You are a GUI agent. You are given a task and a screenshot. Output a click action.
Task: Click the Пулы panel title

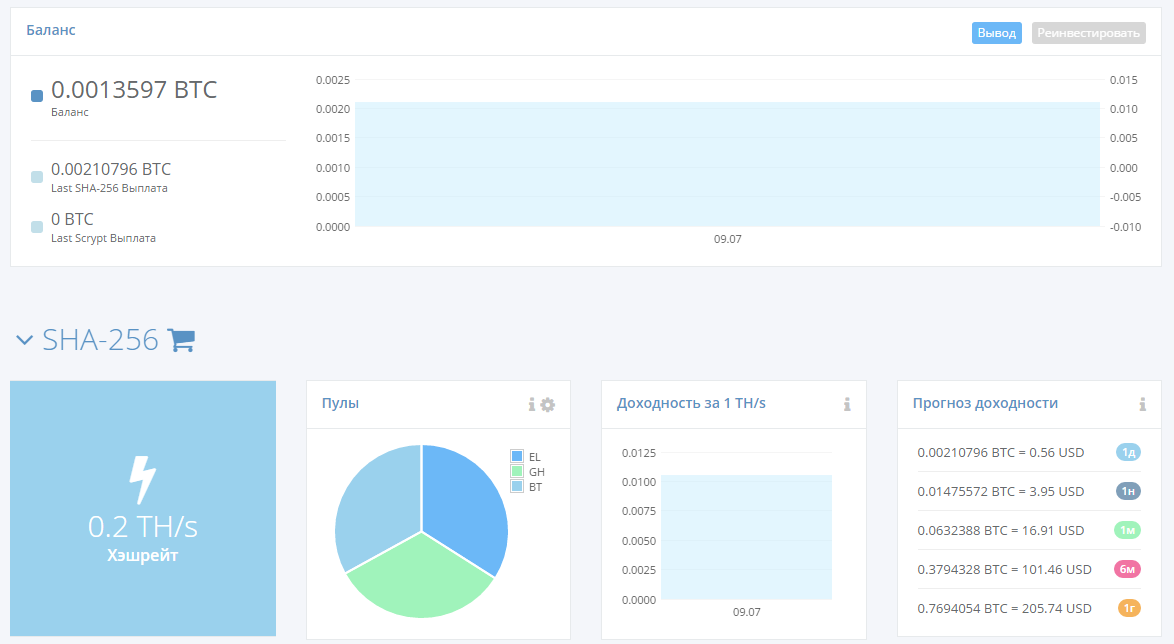tap(340, 403)
